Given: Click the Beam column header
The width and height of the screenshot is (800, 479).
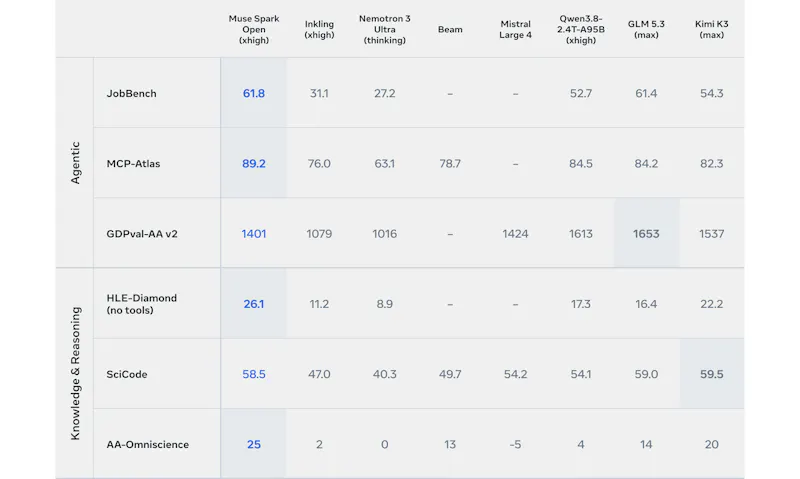Looking at the screenshot, I should (x=450, y=29).
